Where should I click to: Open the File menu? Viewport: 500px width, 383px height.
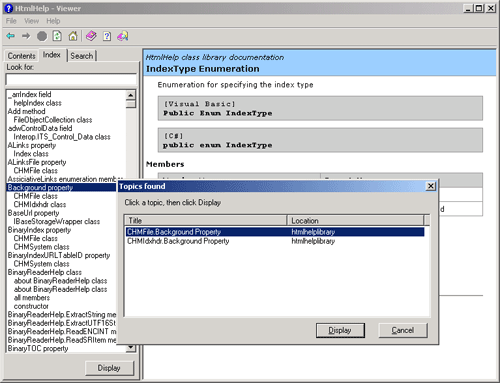pyautogui.click(x=11, y=21)
